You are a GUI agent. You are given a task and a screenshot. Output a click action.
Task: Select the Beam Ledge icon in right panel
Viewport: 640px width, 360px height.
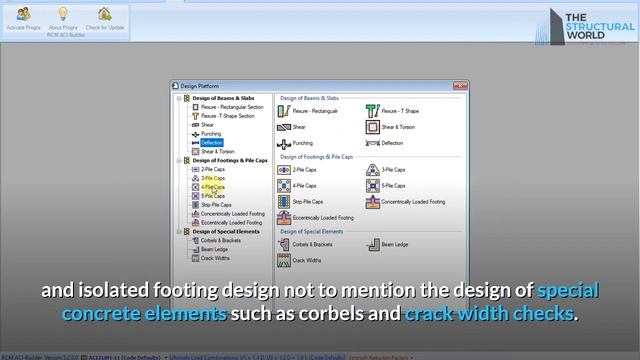click(x=372, y=244)
